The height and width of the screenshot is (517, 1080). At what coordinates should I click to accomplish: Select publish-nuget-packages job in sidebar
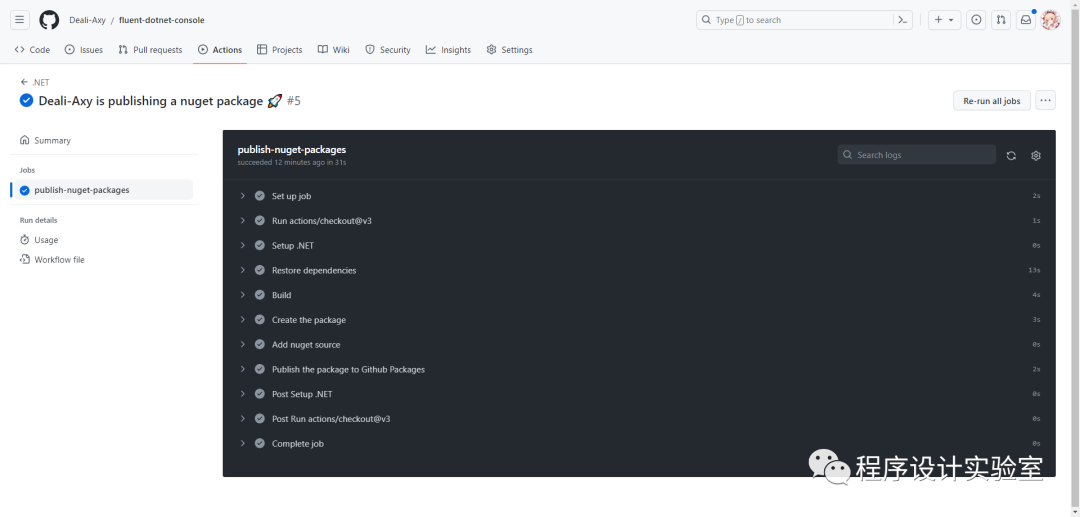102,190
